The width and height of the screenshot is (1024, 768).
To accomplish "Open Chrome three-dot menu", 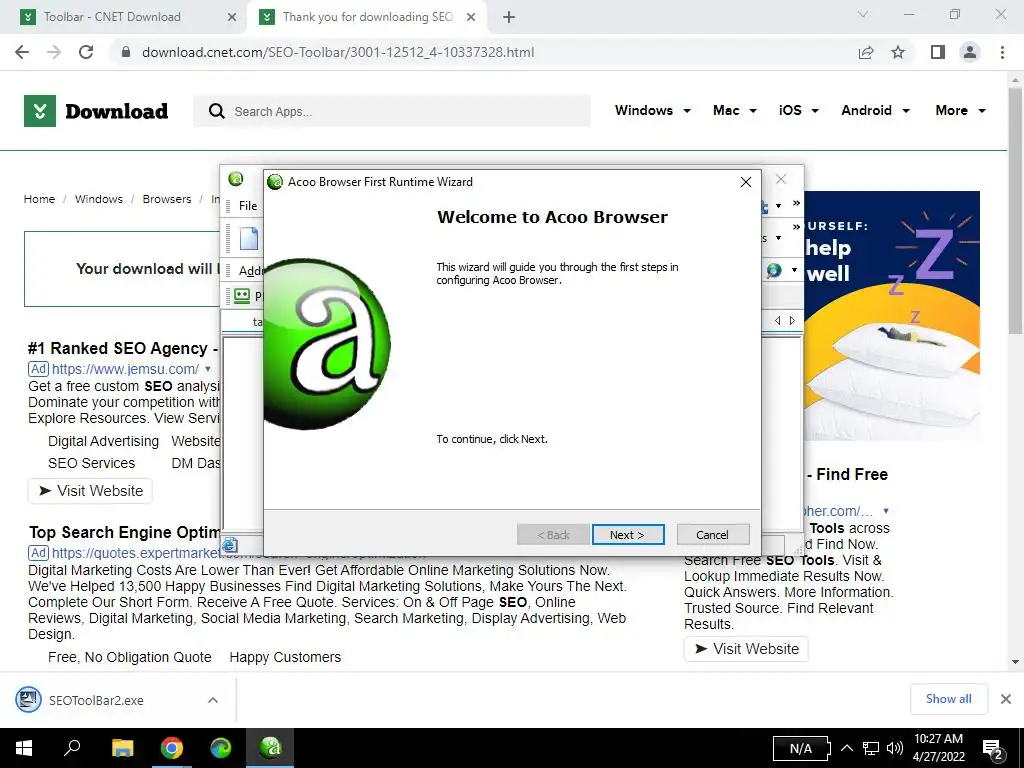I will (x=1002, y=52).
